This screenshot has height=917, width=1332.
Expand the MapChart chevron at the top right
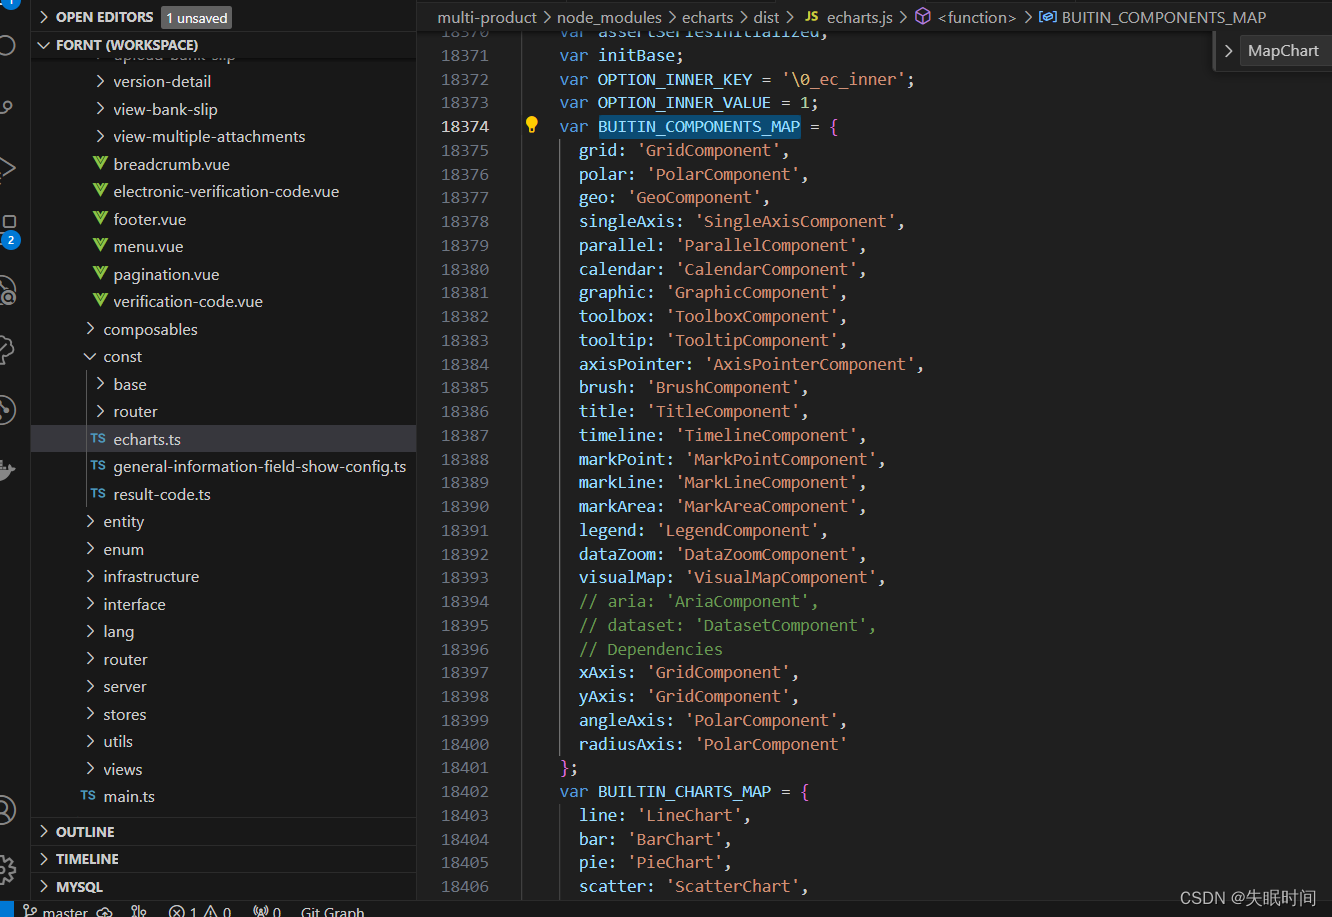point(1229,51)
